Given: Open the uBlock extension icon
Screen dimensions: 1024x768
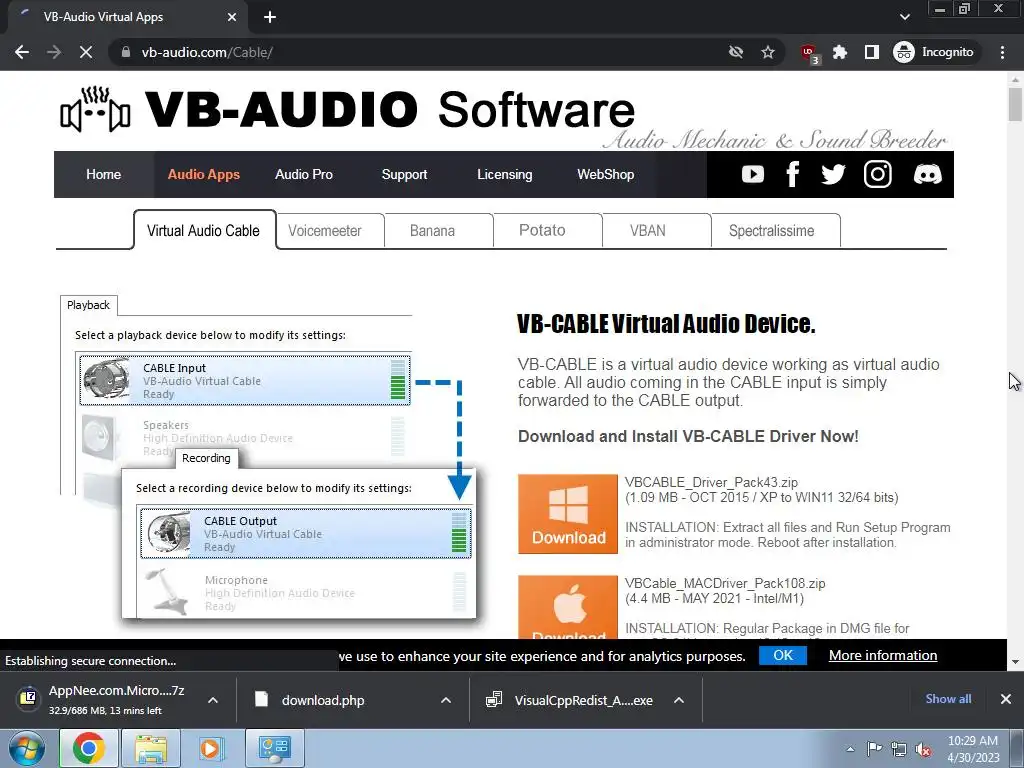Looking at the screenshot, I should [x=809, y=53].
